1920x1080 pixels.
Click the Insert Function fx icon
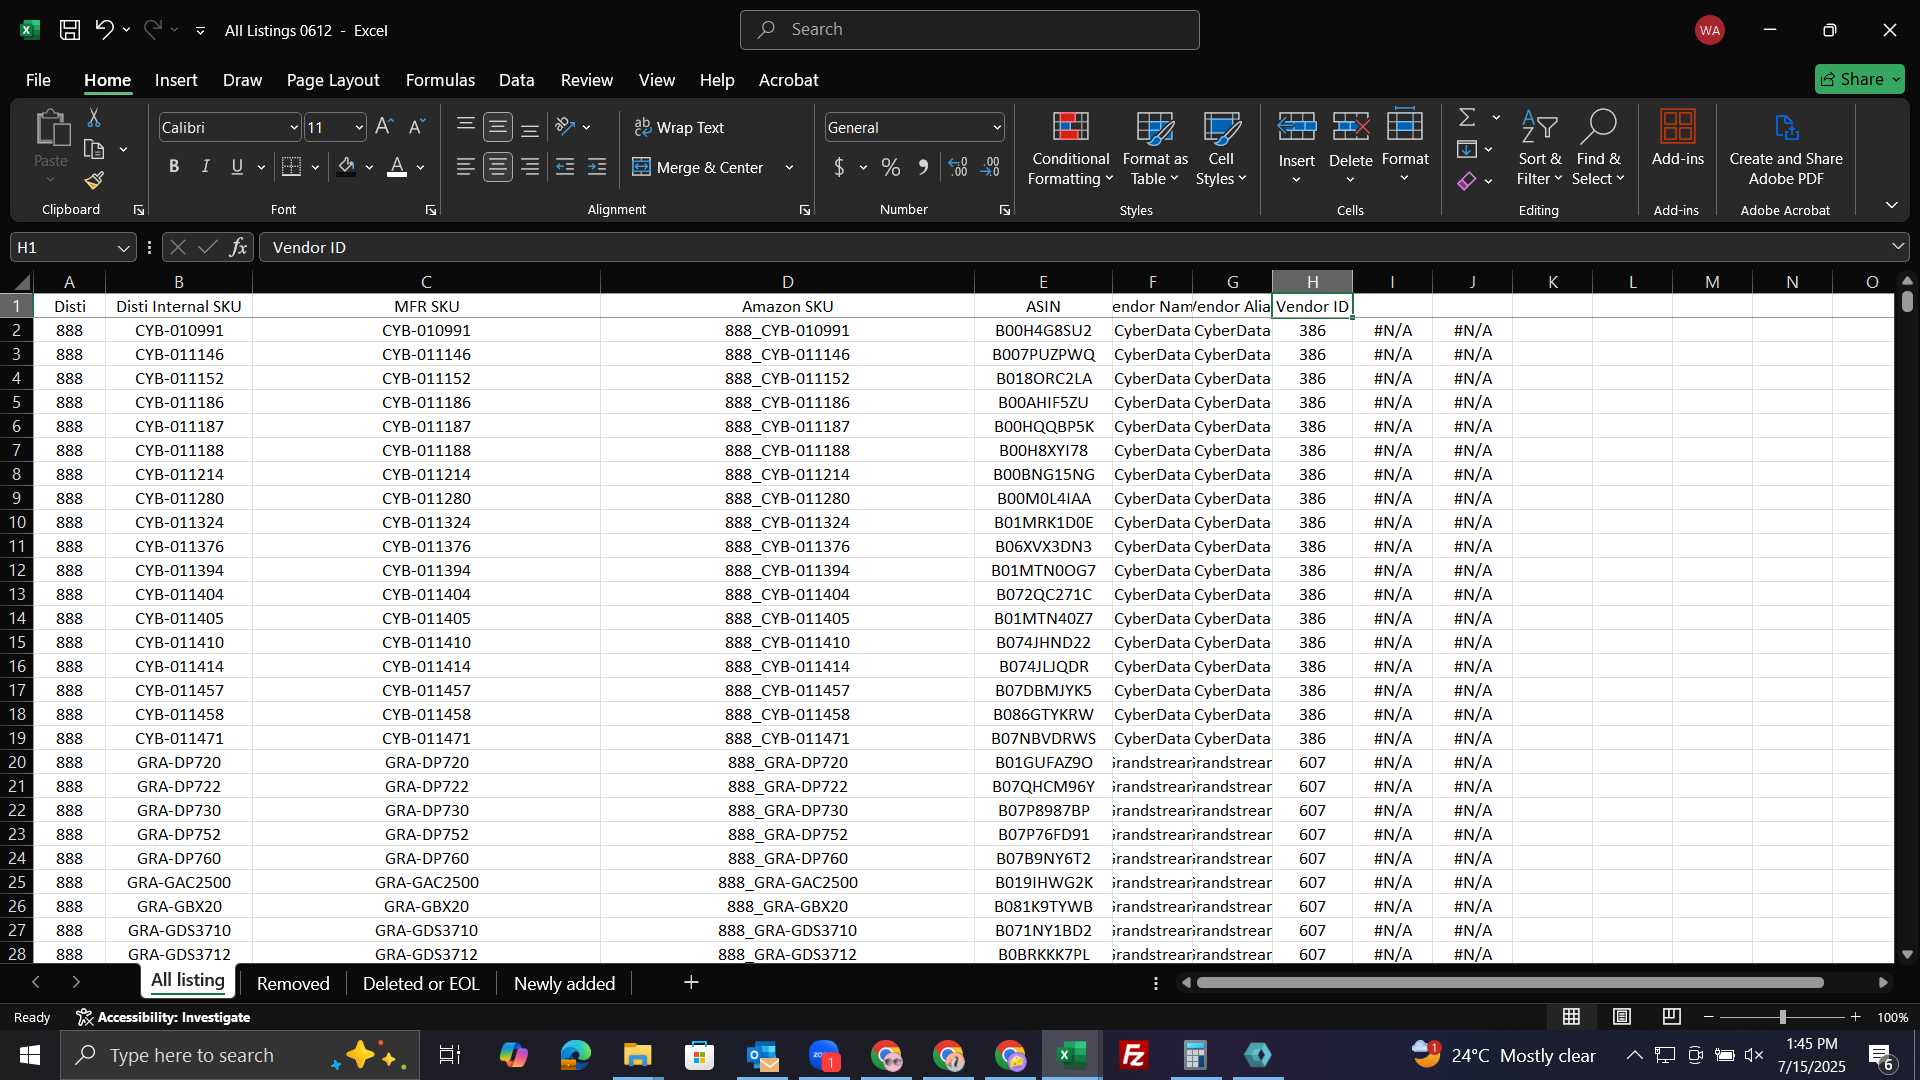[x=238, y=247]
